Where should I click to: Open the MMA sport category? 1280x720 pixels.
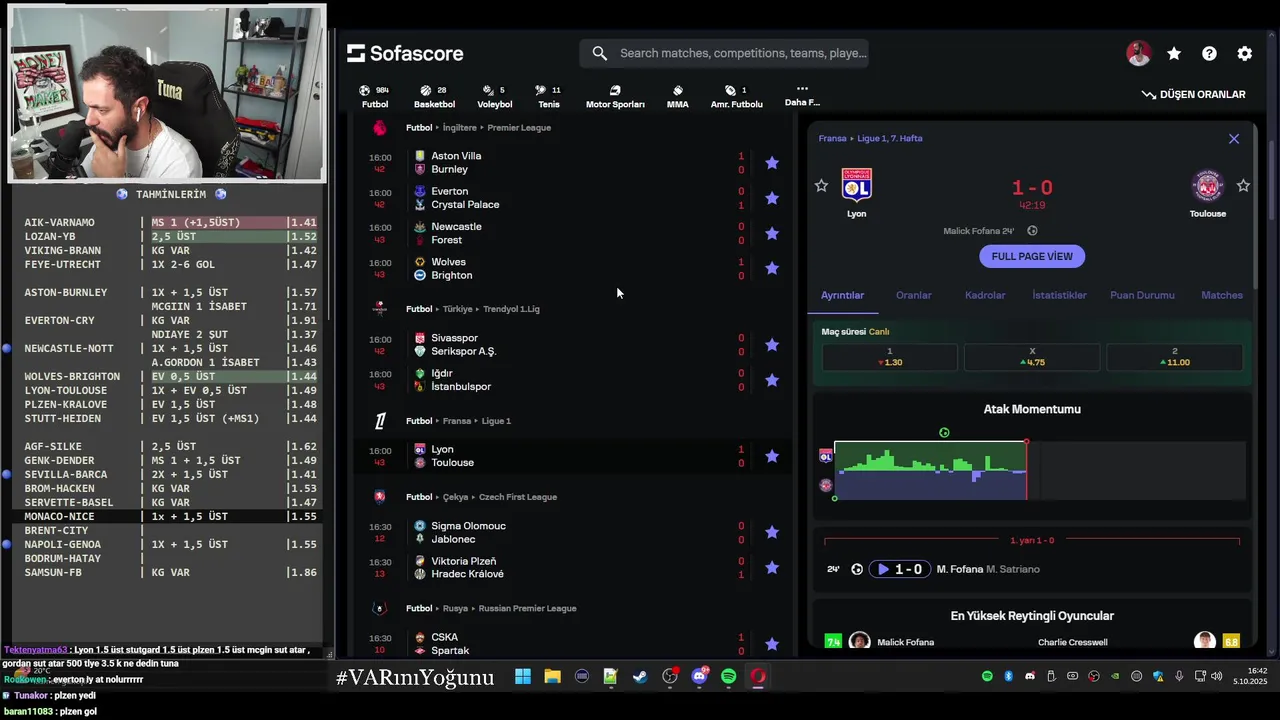pyautogui.click(x=678, y=96)
